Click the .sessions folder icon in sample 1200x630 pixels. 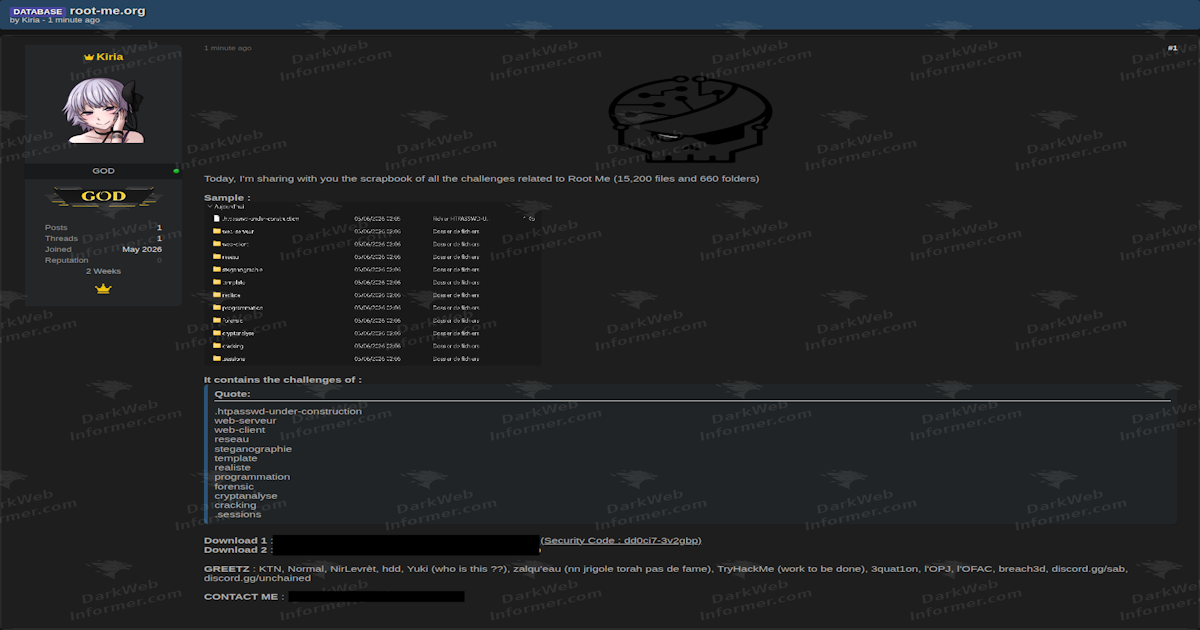(x=216, y=358)
